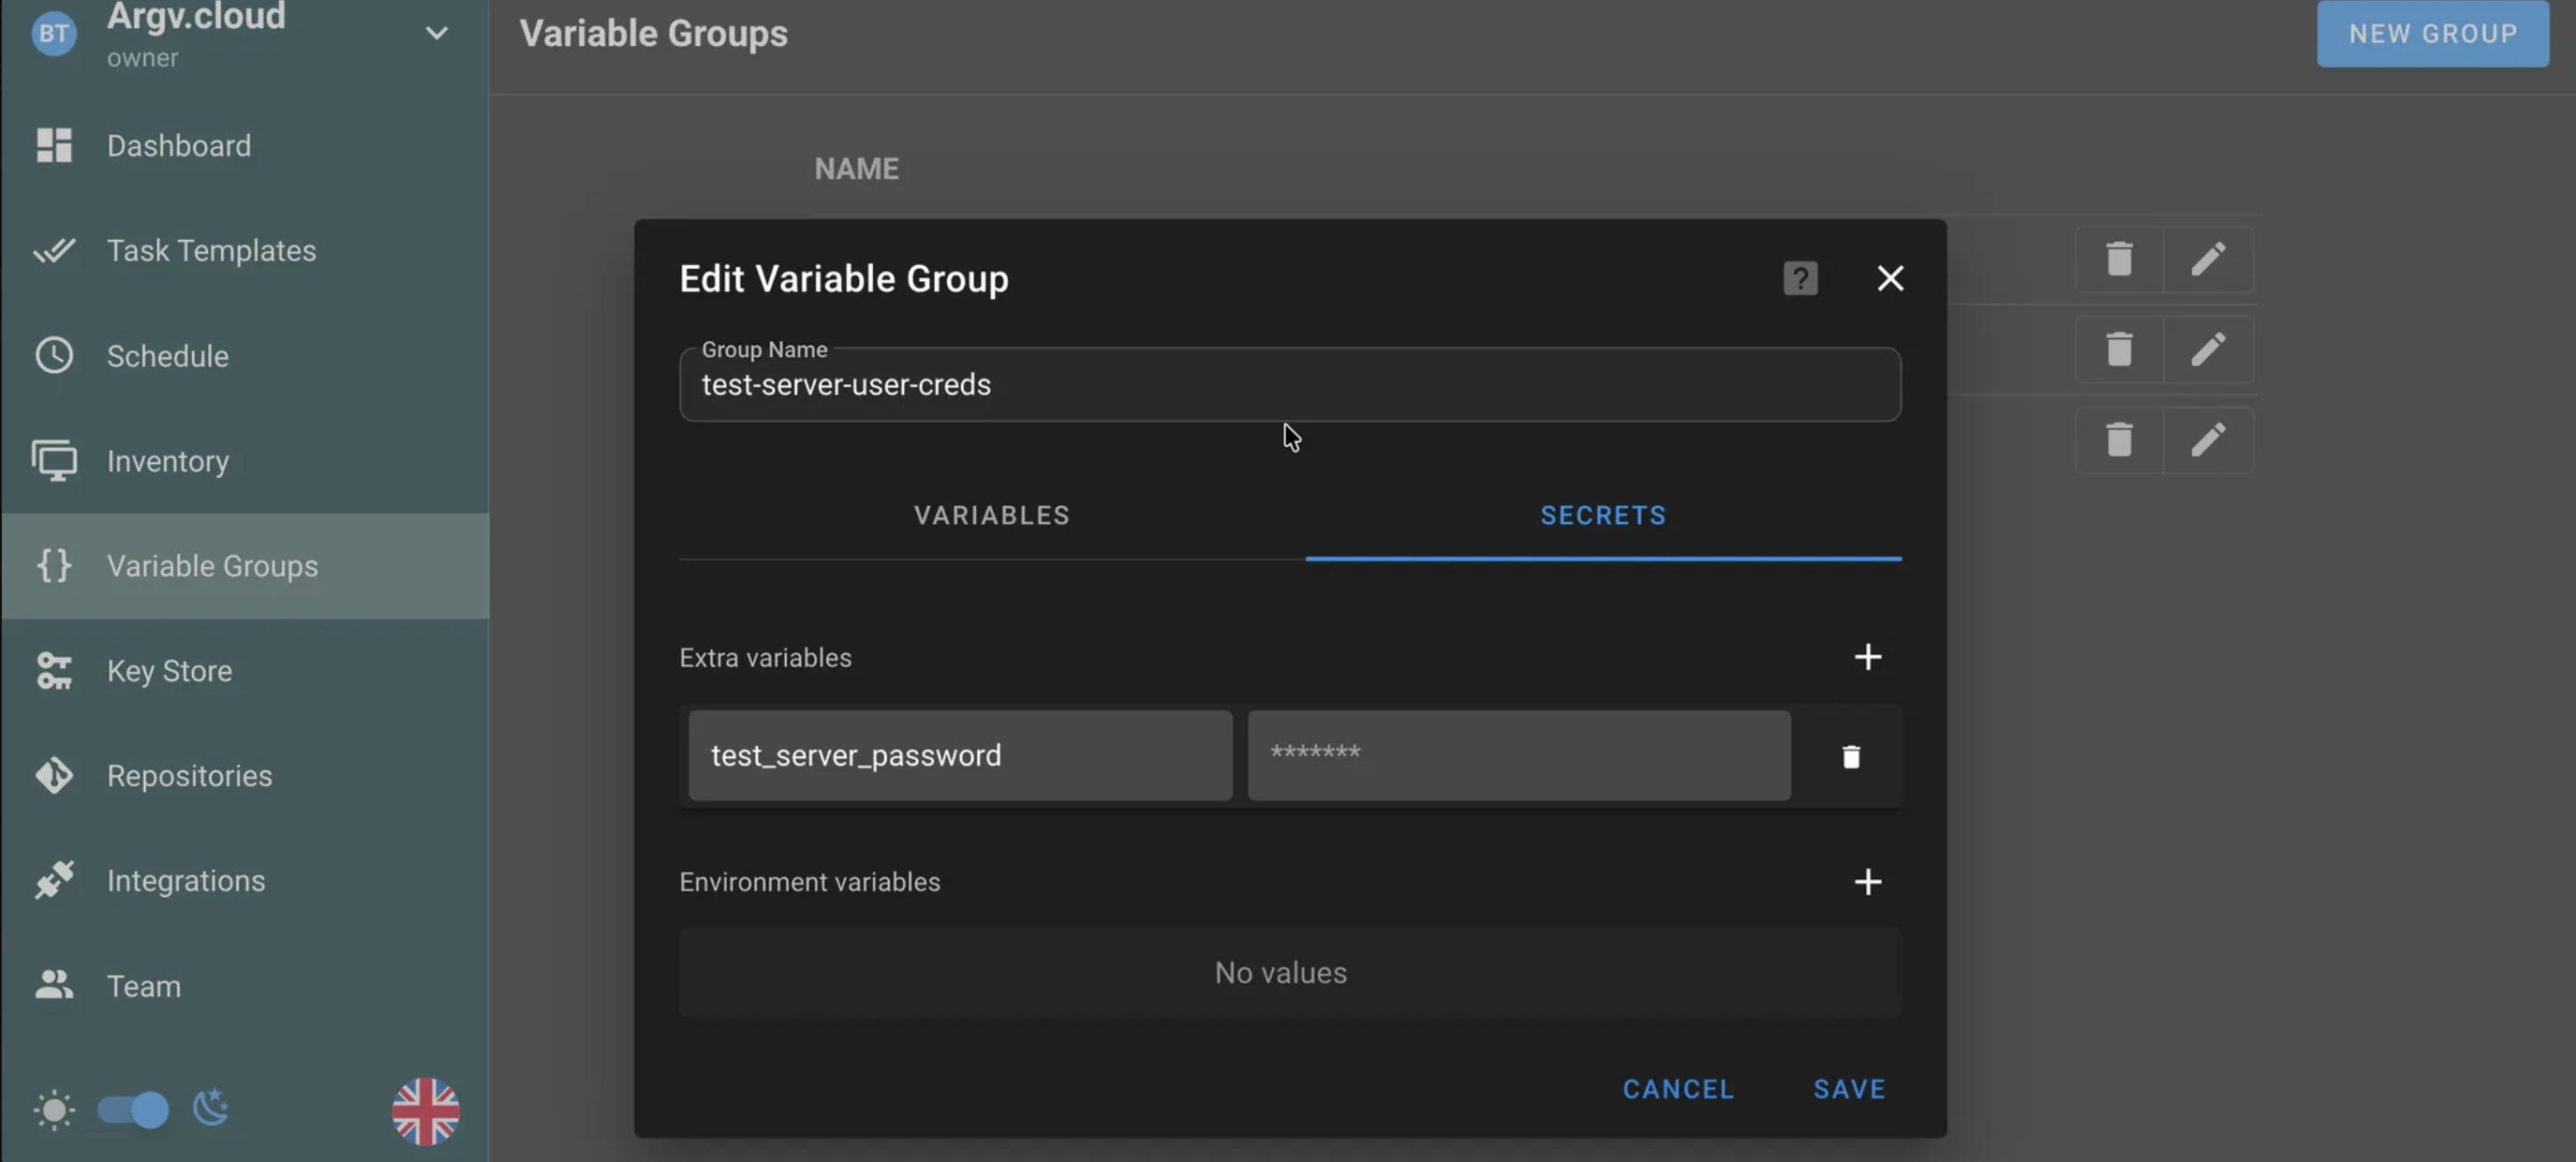Viewport: 2576px width, 1162px height.
Task: Open the Dashboard section
Action: tap(178, 145)
